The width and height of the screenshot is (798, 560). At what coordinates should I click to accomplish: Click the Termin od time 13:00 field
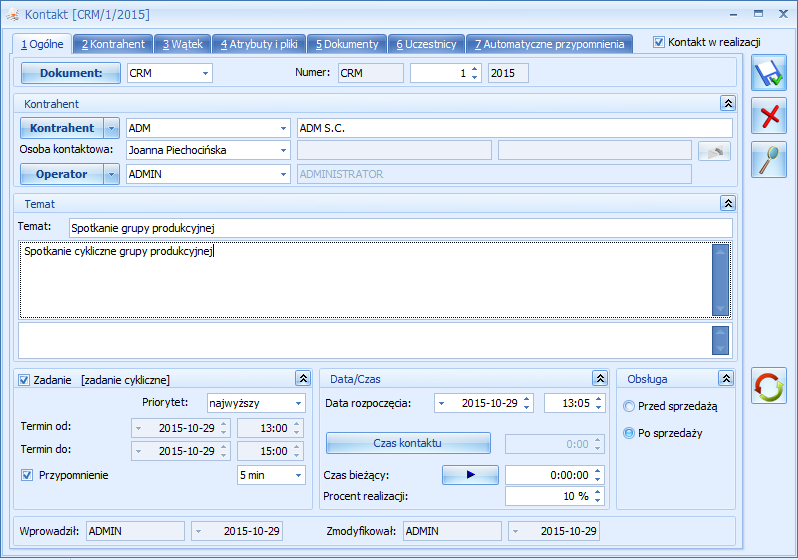pos(270,428)
